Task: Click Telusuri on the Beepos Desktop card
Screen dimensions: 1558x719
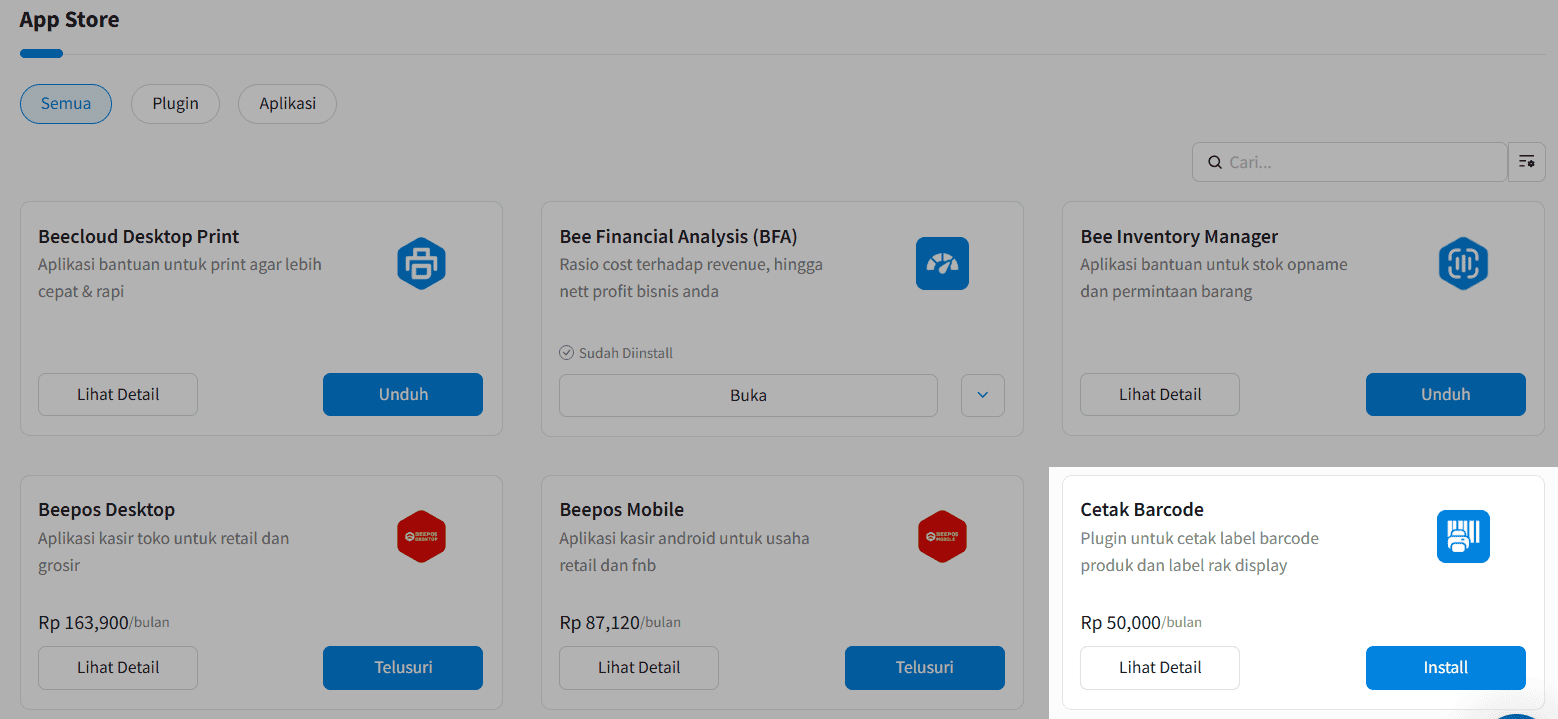Action: (x=402, y=667)
